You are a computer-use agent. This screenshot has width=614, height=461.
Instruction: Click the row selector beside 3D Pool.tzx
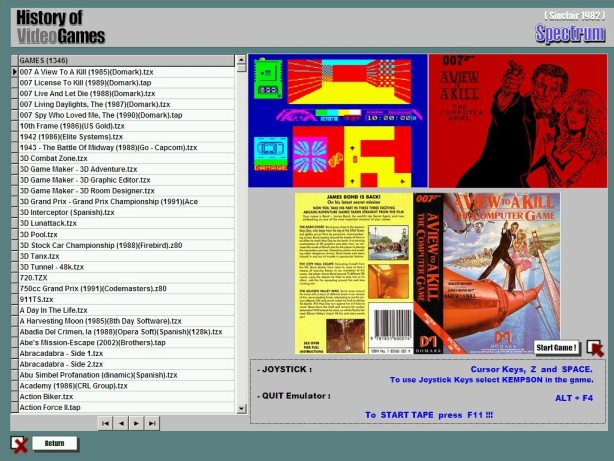[14, 234]
